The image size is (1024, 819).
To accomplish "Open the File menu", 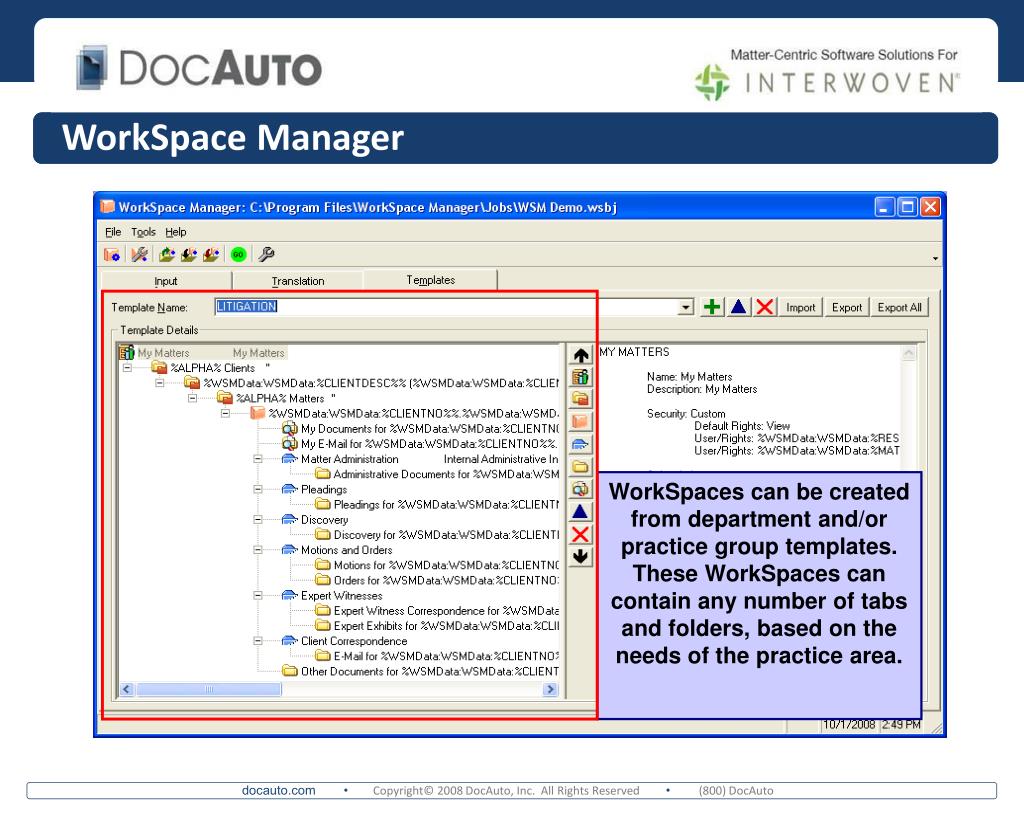I will coord(113,232).
